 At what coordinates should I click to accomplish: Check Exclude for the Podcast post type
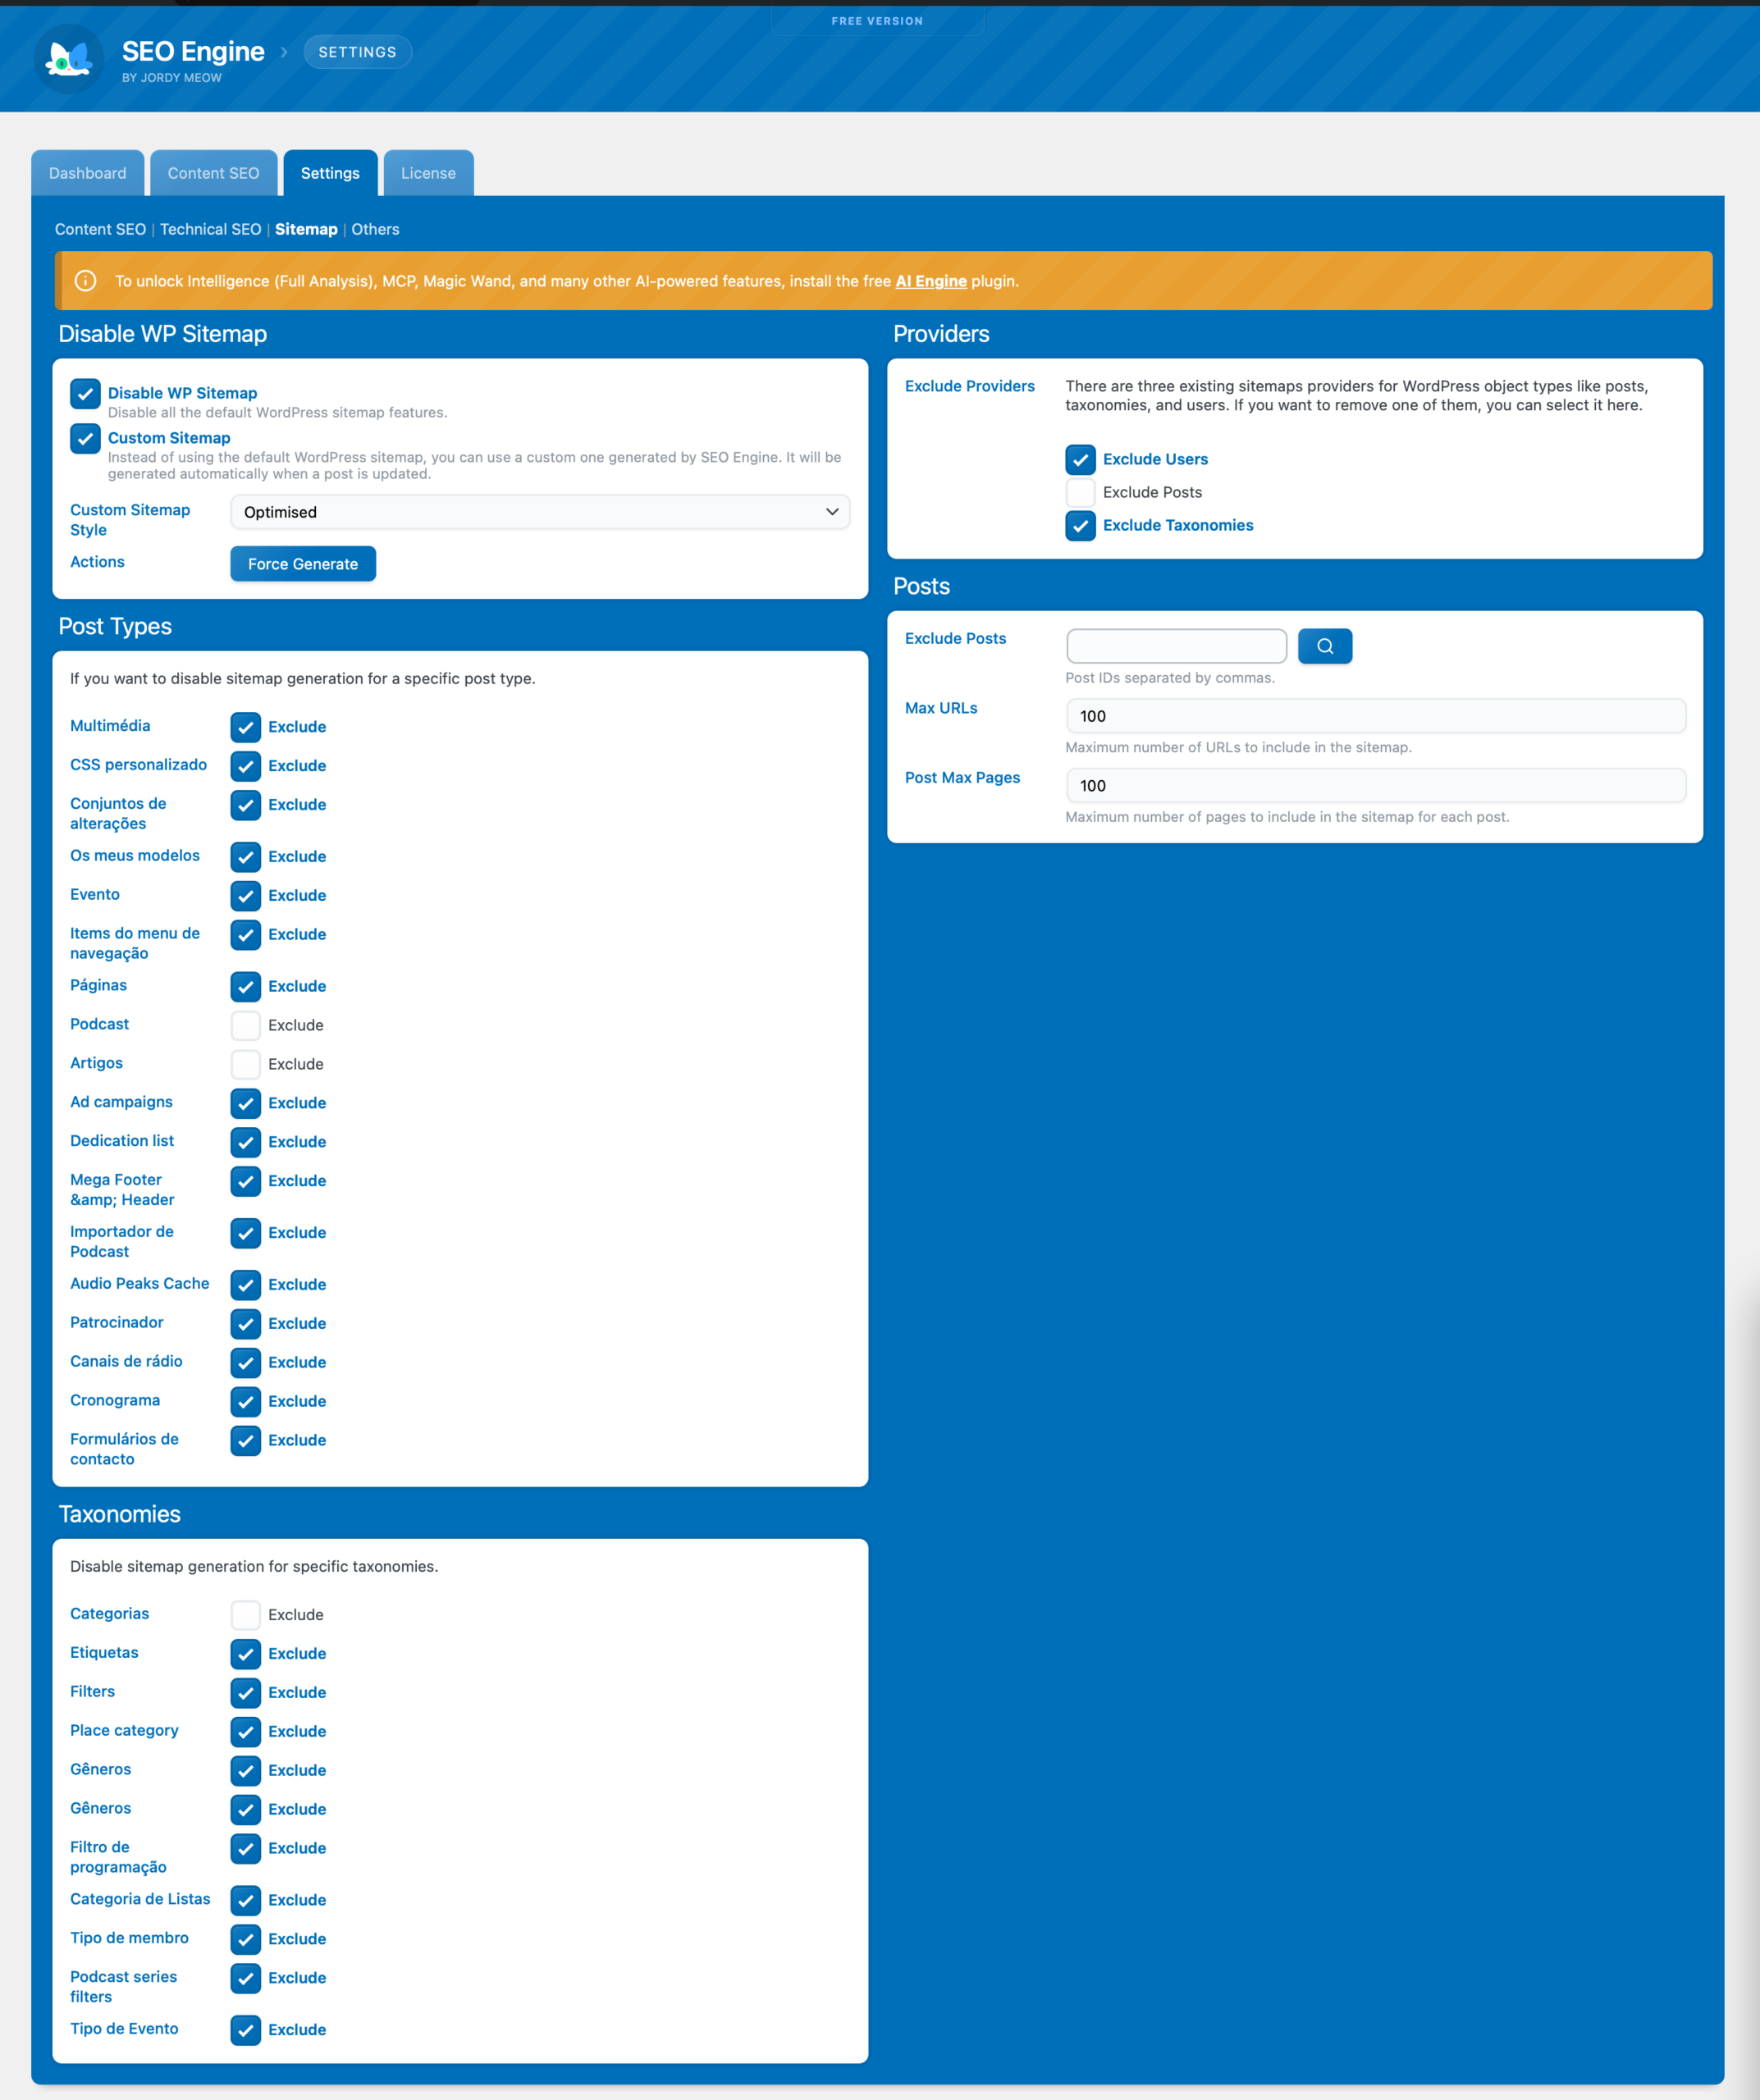click(245, 1025)
